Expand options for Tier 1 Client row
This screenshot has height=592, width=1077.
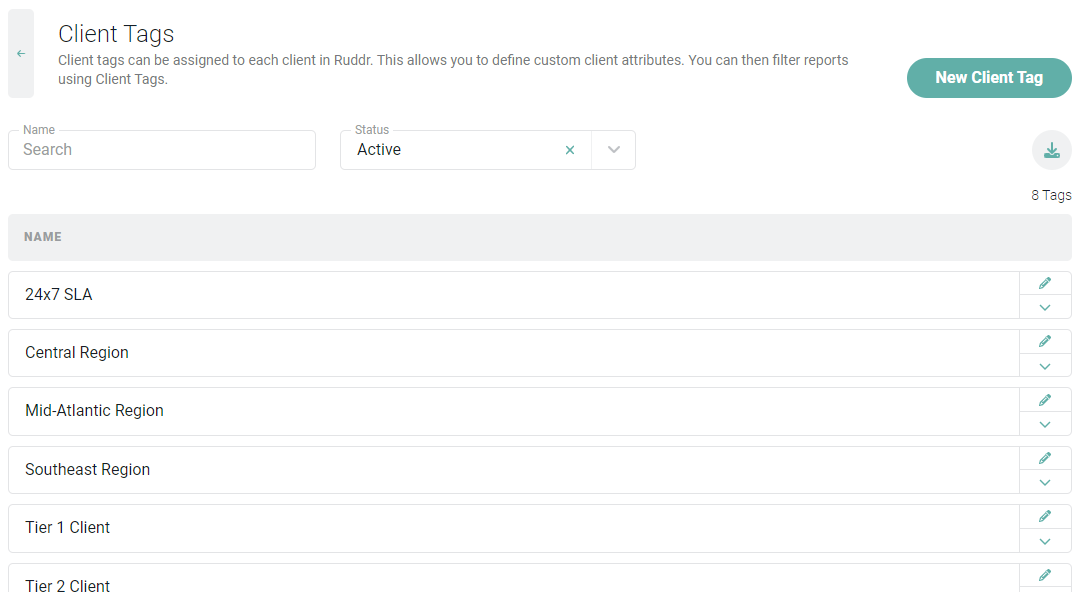1045,541
